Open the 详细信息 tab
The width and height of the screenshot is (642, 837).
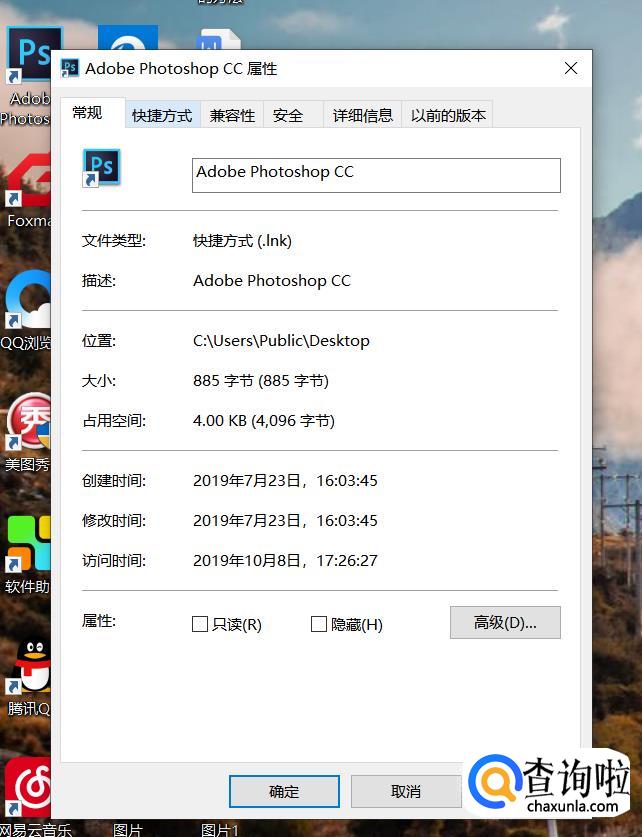[363, 116]
